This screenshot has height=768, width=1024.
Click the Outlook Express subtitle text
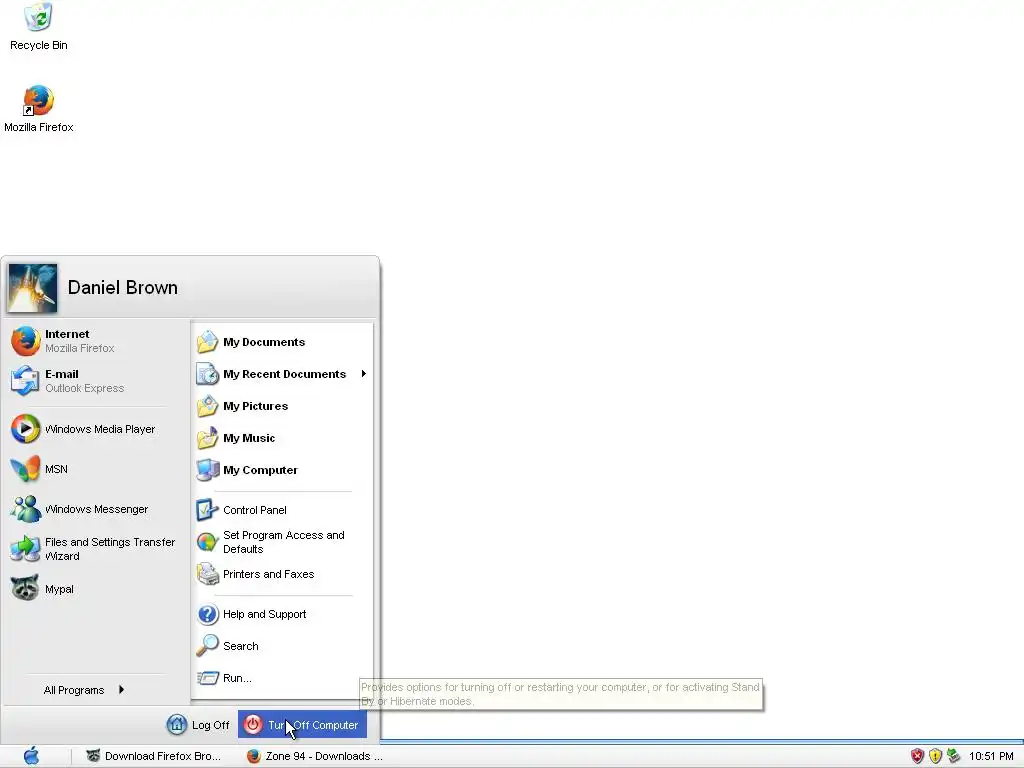pos(84,388)
